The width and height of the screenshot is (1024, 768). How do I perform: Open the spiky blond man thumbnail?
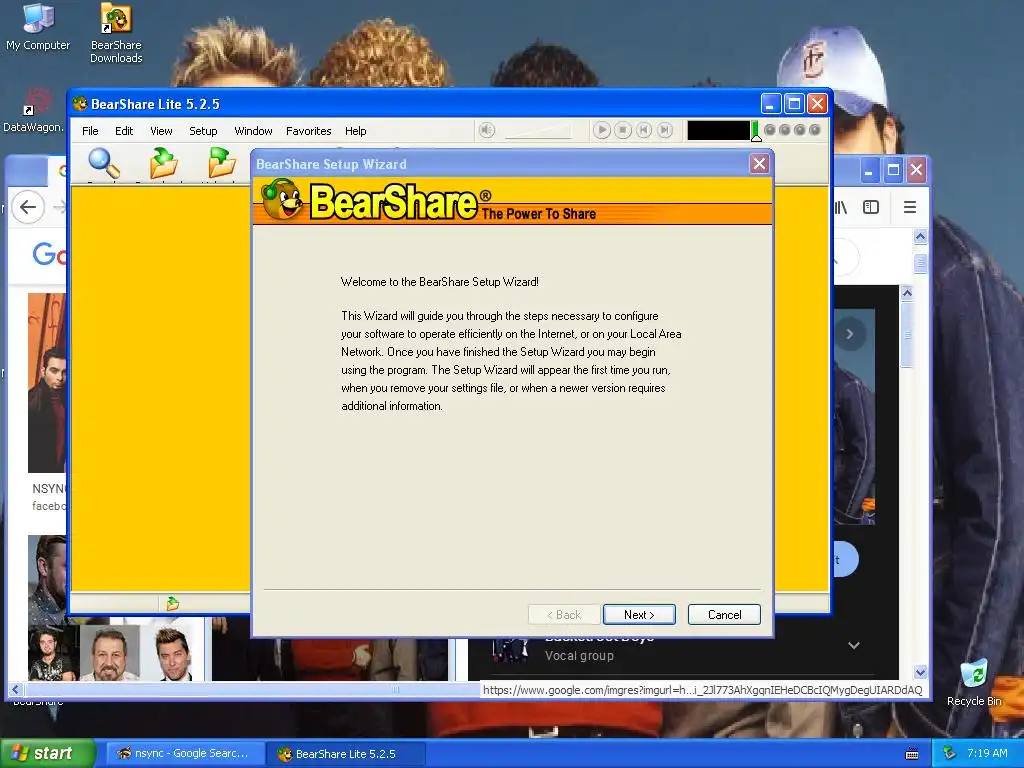174,653
